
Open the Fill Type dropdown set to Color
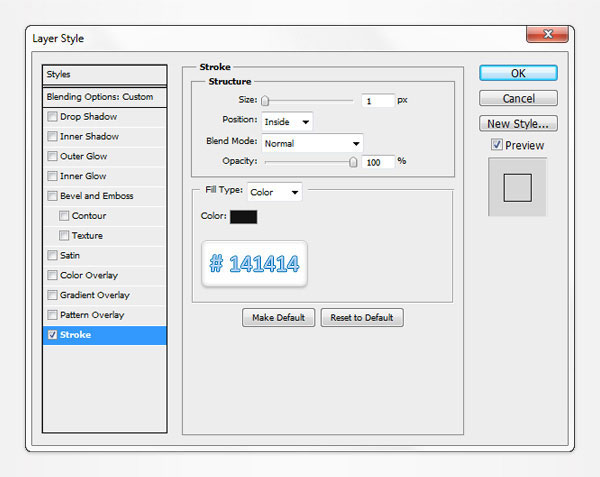point(274,192)
